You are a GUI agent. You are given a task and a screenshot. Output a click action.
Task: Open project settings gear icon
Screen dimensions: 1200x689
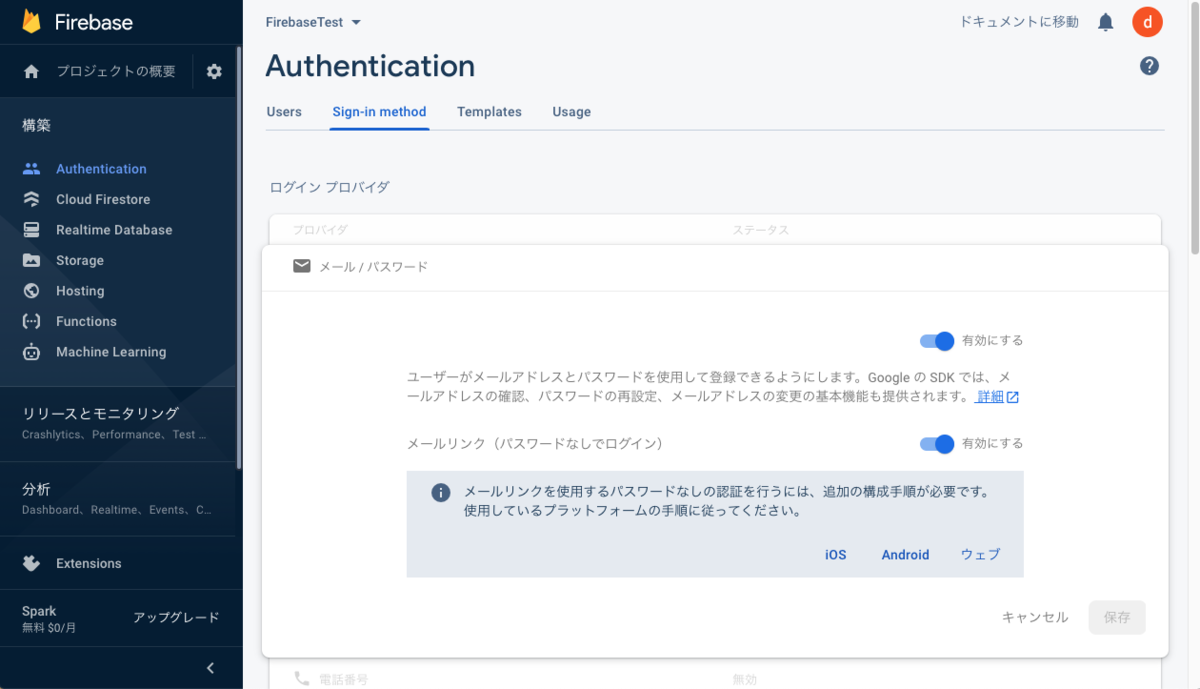tap(214, 71)
